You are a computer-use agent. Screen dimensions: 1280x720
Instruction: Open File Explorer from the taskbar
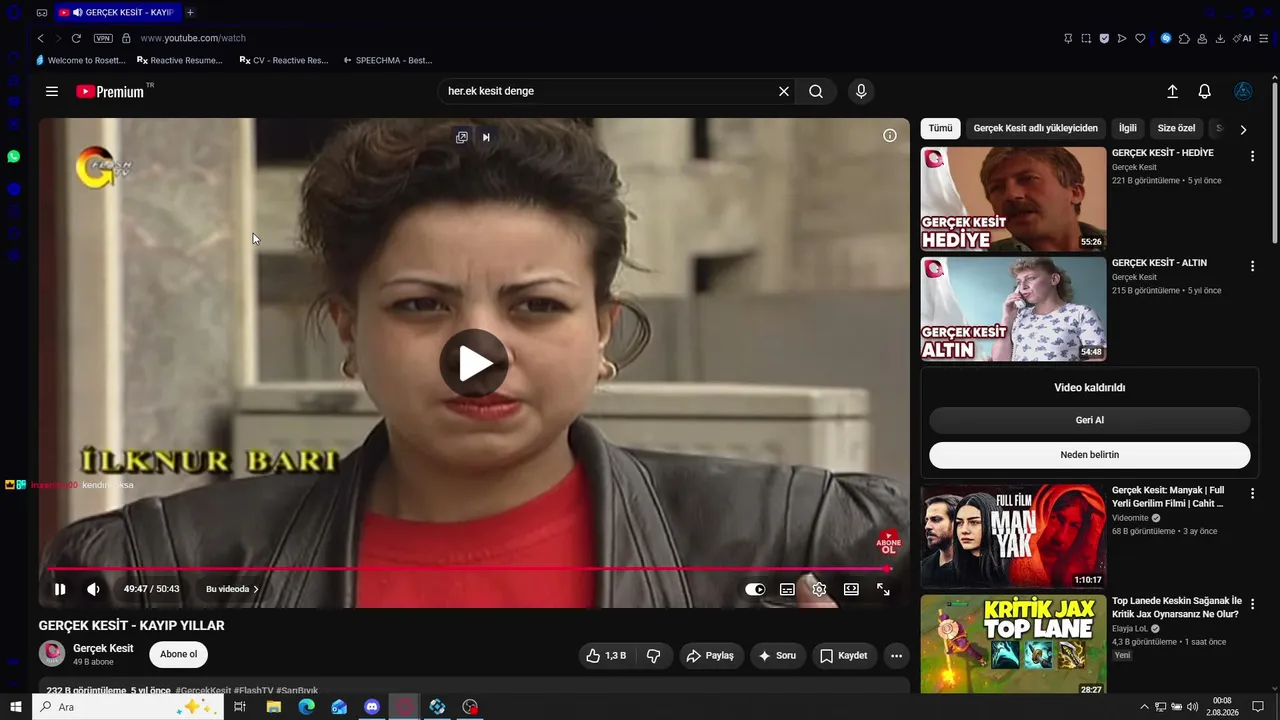click(x=274, y=707)
